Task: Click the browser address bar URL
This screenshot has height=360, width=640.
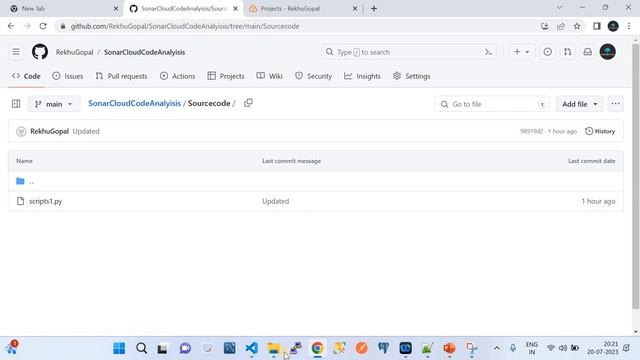Action: (x=185, y=26)
